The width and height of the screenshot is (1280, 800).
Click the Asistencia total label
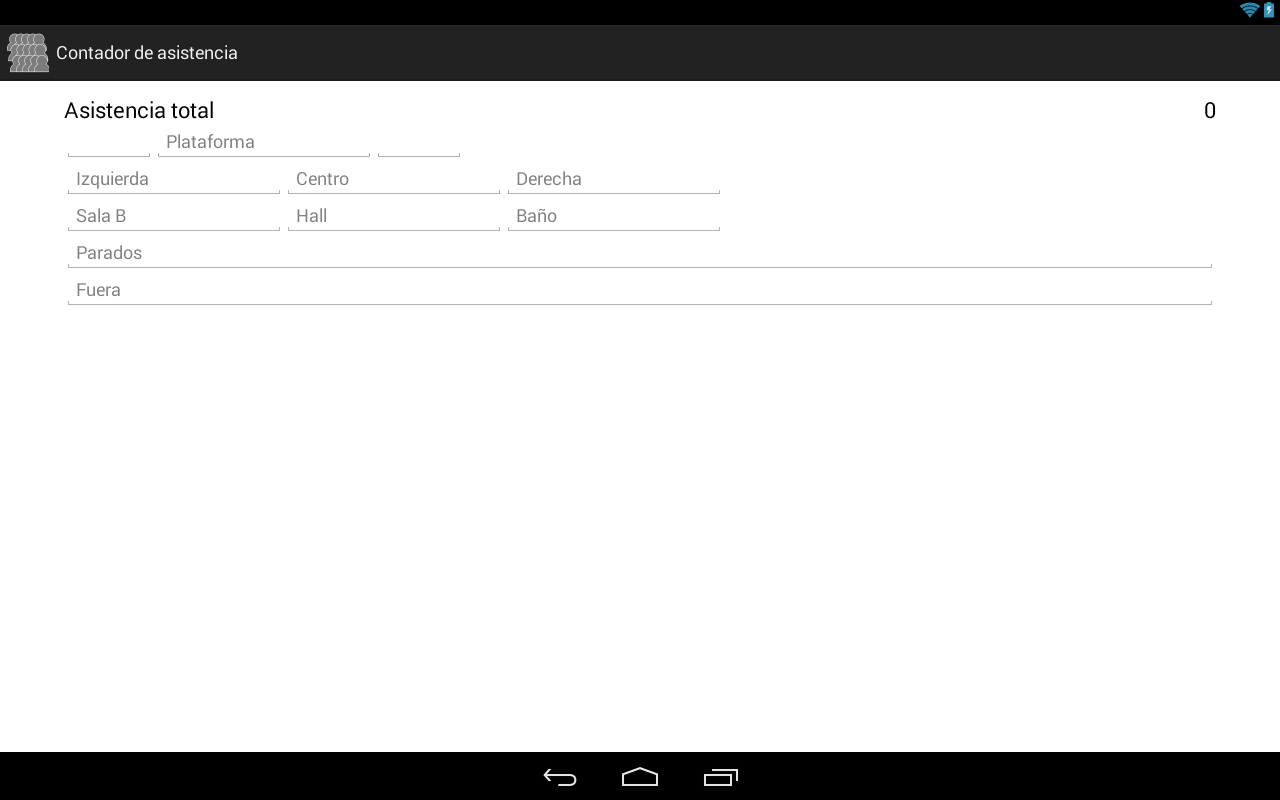click(139, 111)
